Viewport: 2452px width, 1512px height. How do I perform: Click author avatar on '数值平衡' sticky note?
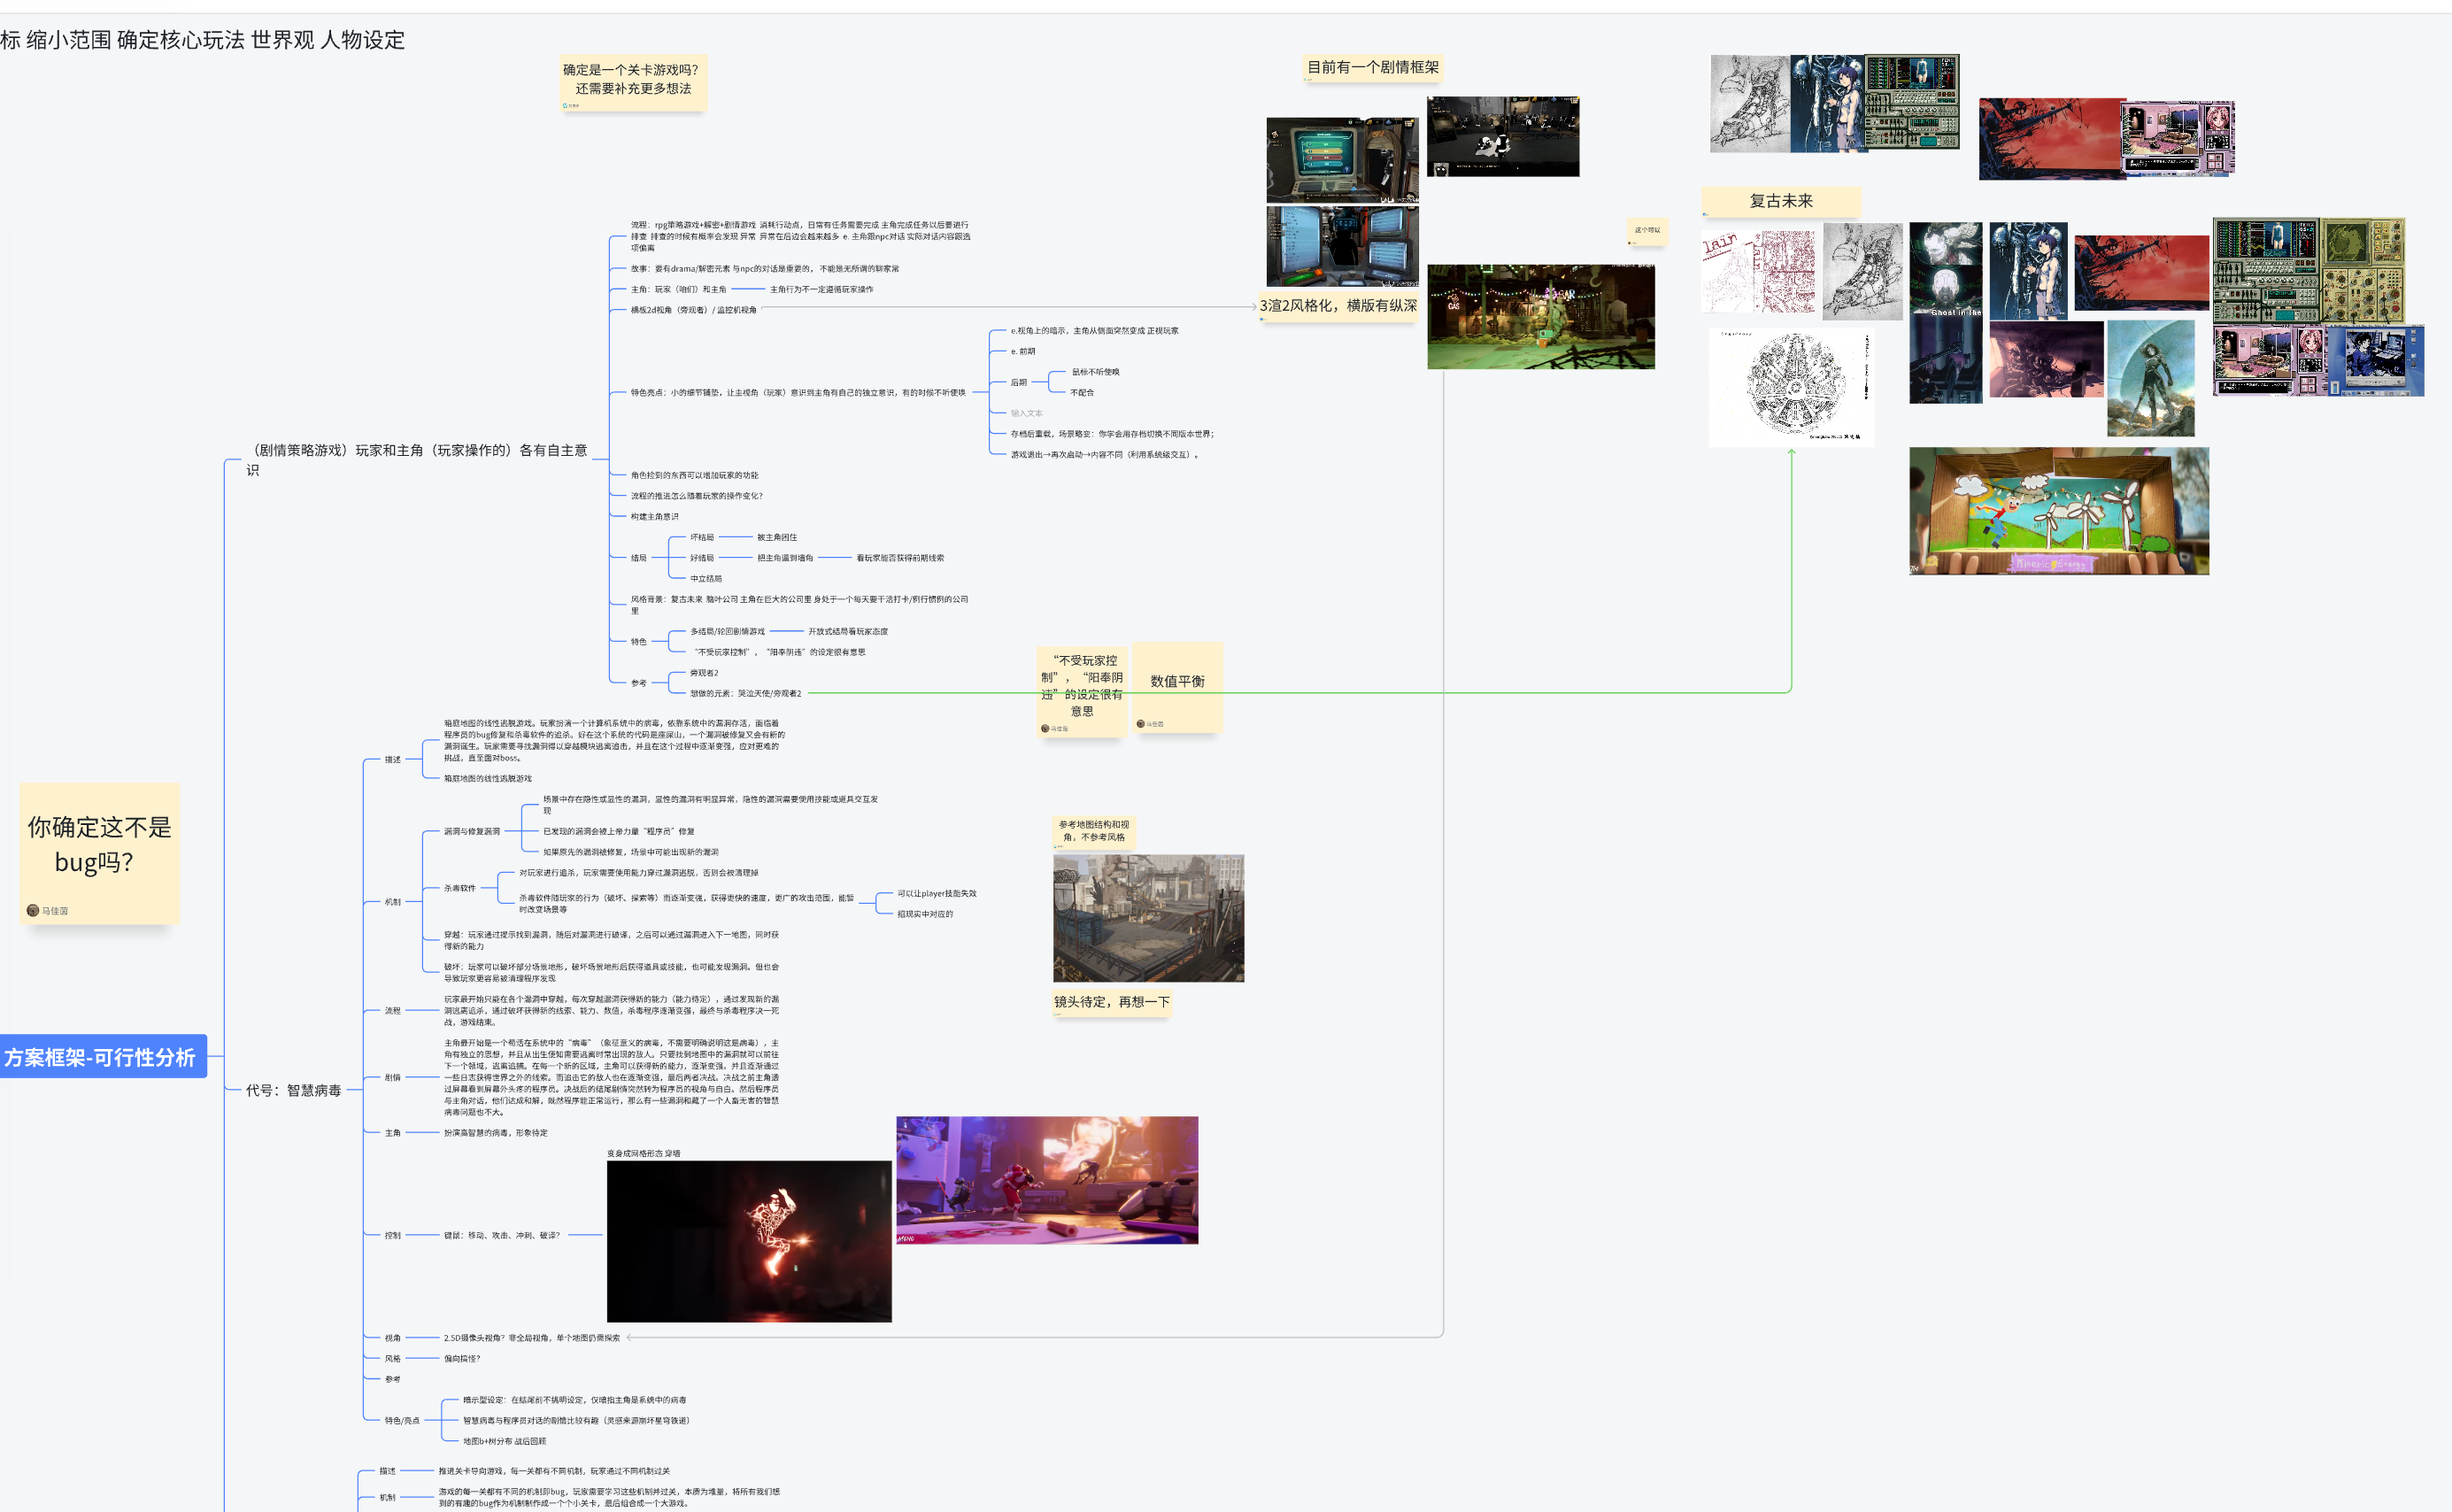[1140, 723]
